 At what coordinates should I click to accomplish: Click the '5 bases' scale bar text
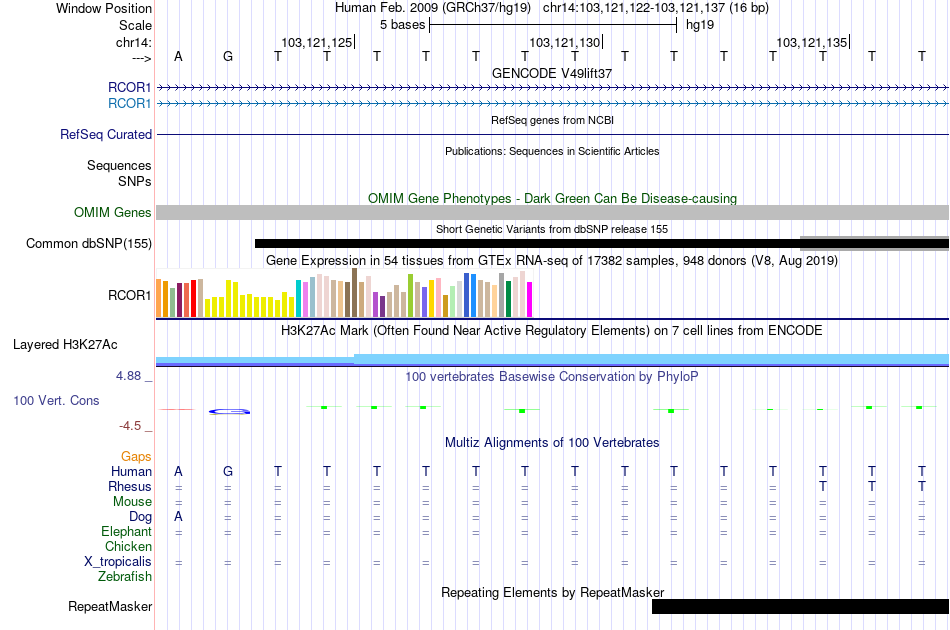pyautogui.click(x=402, y=25)
